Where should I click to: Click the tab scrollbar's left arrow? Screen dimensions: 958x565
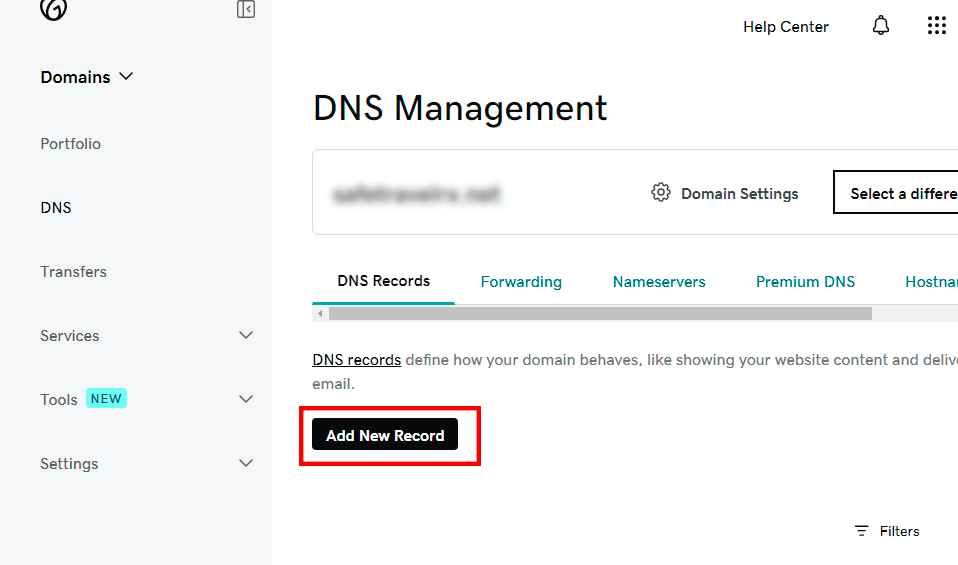click(320, 314)
